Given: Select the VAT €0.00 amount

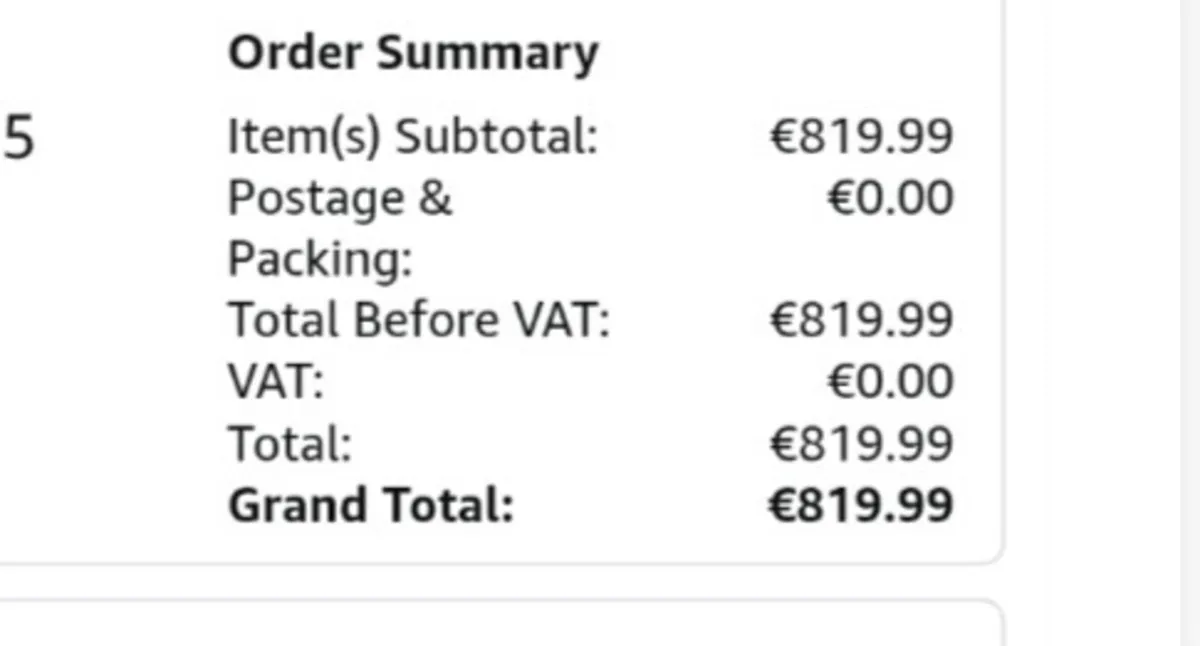Looking at the screenshot, I should point(890,382).
